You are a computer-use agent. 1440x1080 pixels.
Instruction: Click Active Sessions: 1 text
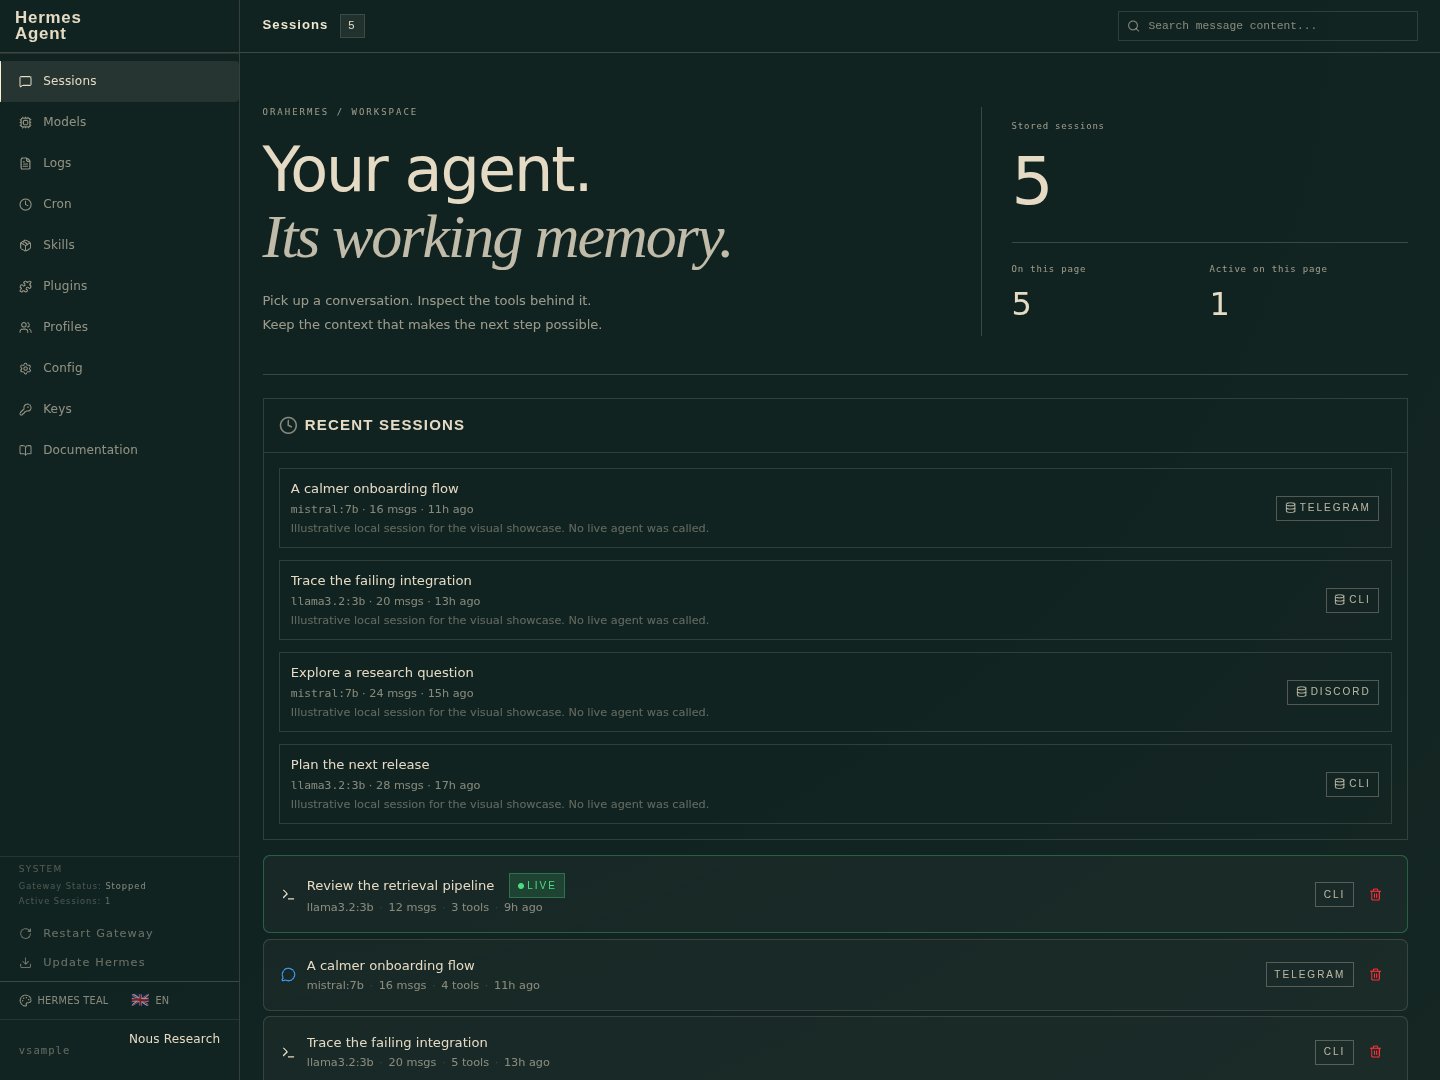[64, 901]
